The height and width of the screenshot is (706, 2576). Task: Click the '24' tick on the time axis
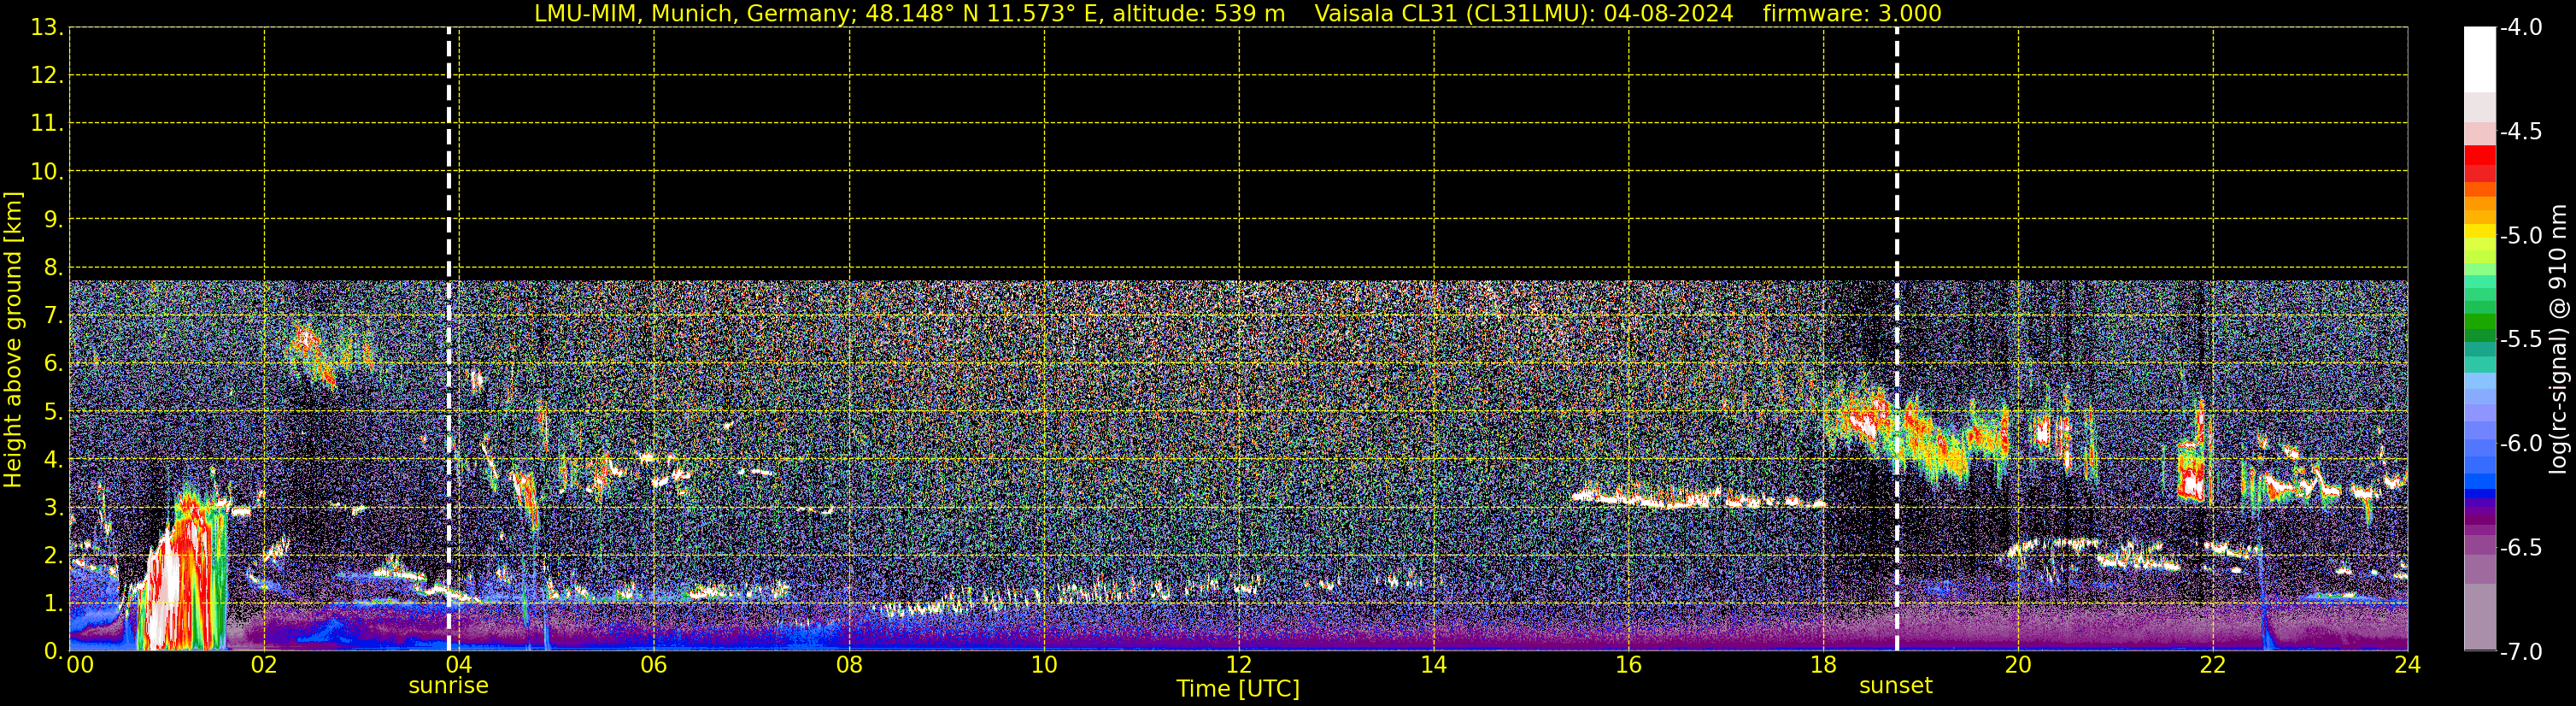[2407, 665]
